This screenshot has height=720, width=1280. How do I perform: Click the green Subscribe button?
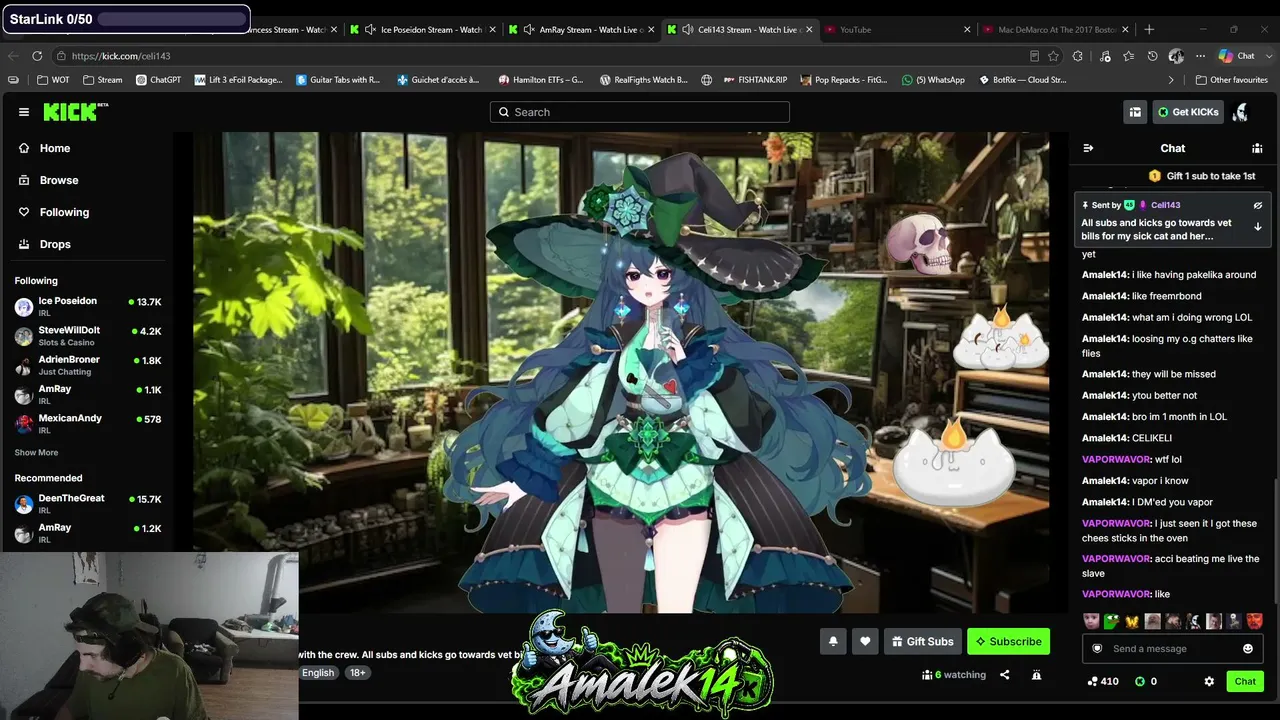pyautogui.click(x=1008, y=642)
